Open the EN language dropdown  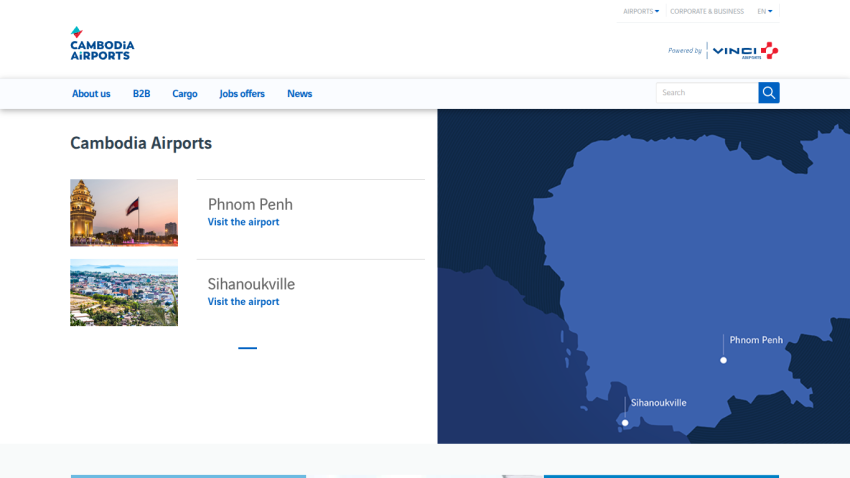(x=764, y=11)
